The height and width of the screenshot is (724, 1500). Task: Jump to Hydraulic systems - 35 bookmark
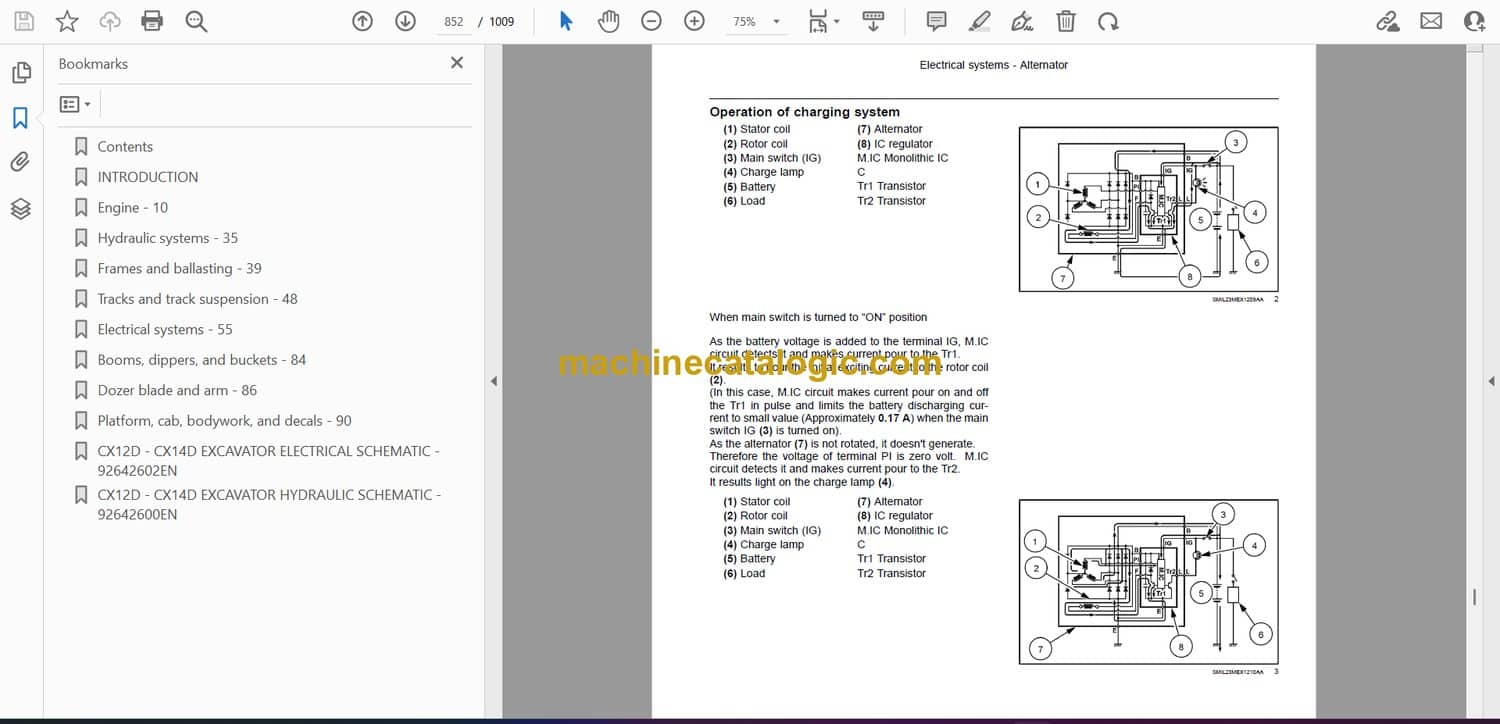(167, 238)
